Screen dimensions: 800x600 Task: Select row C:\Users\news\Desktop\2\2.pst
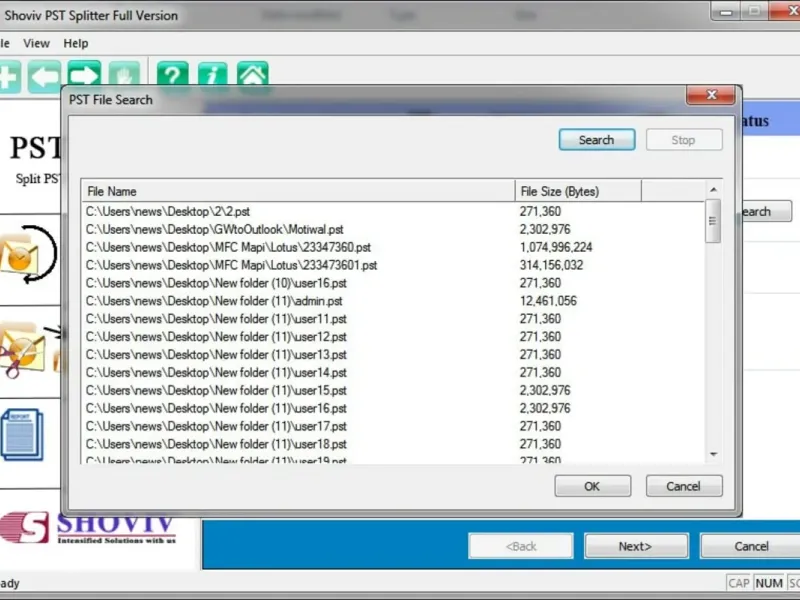393,211
